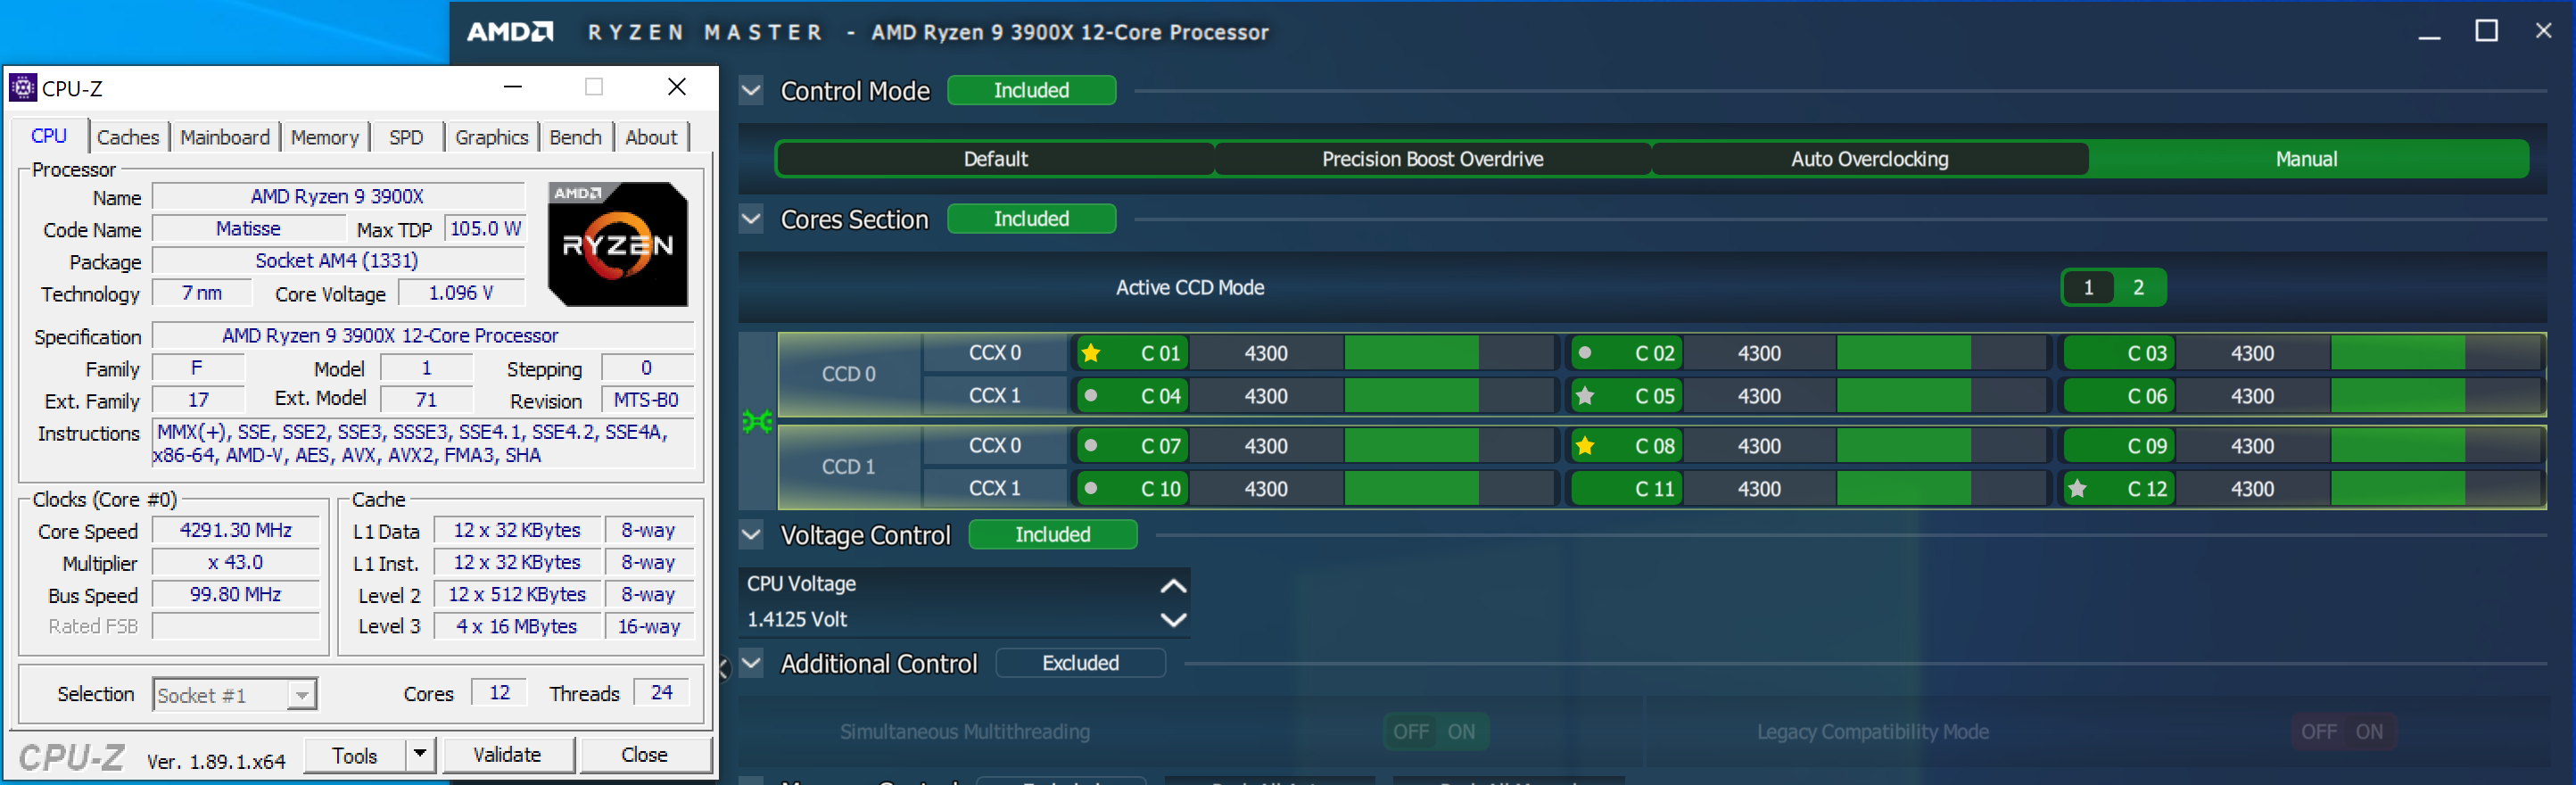Open the Mainboard tab in CPU-Z
This screenshot has width=2576, height=785.
coord(225,137)
